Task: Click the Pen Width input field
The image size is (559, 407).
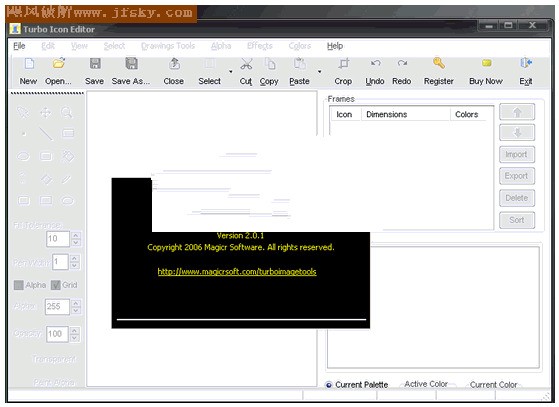Action: [60, 262]
